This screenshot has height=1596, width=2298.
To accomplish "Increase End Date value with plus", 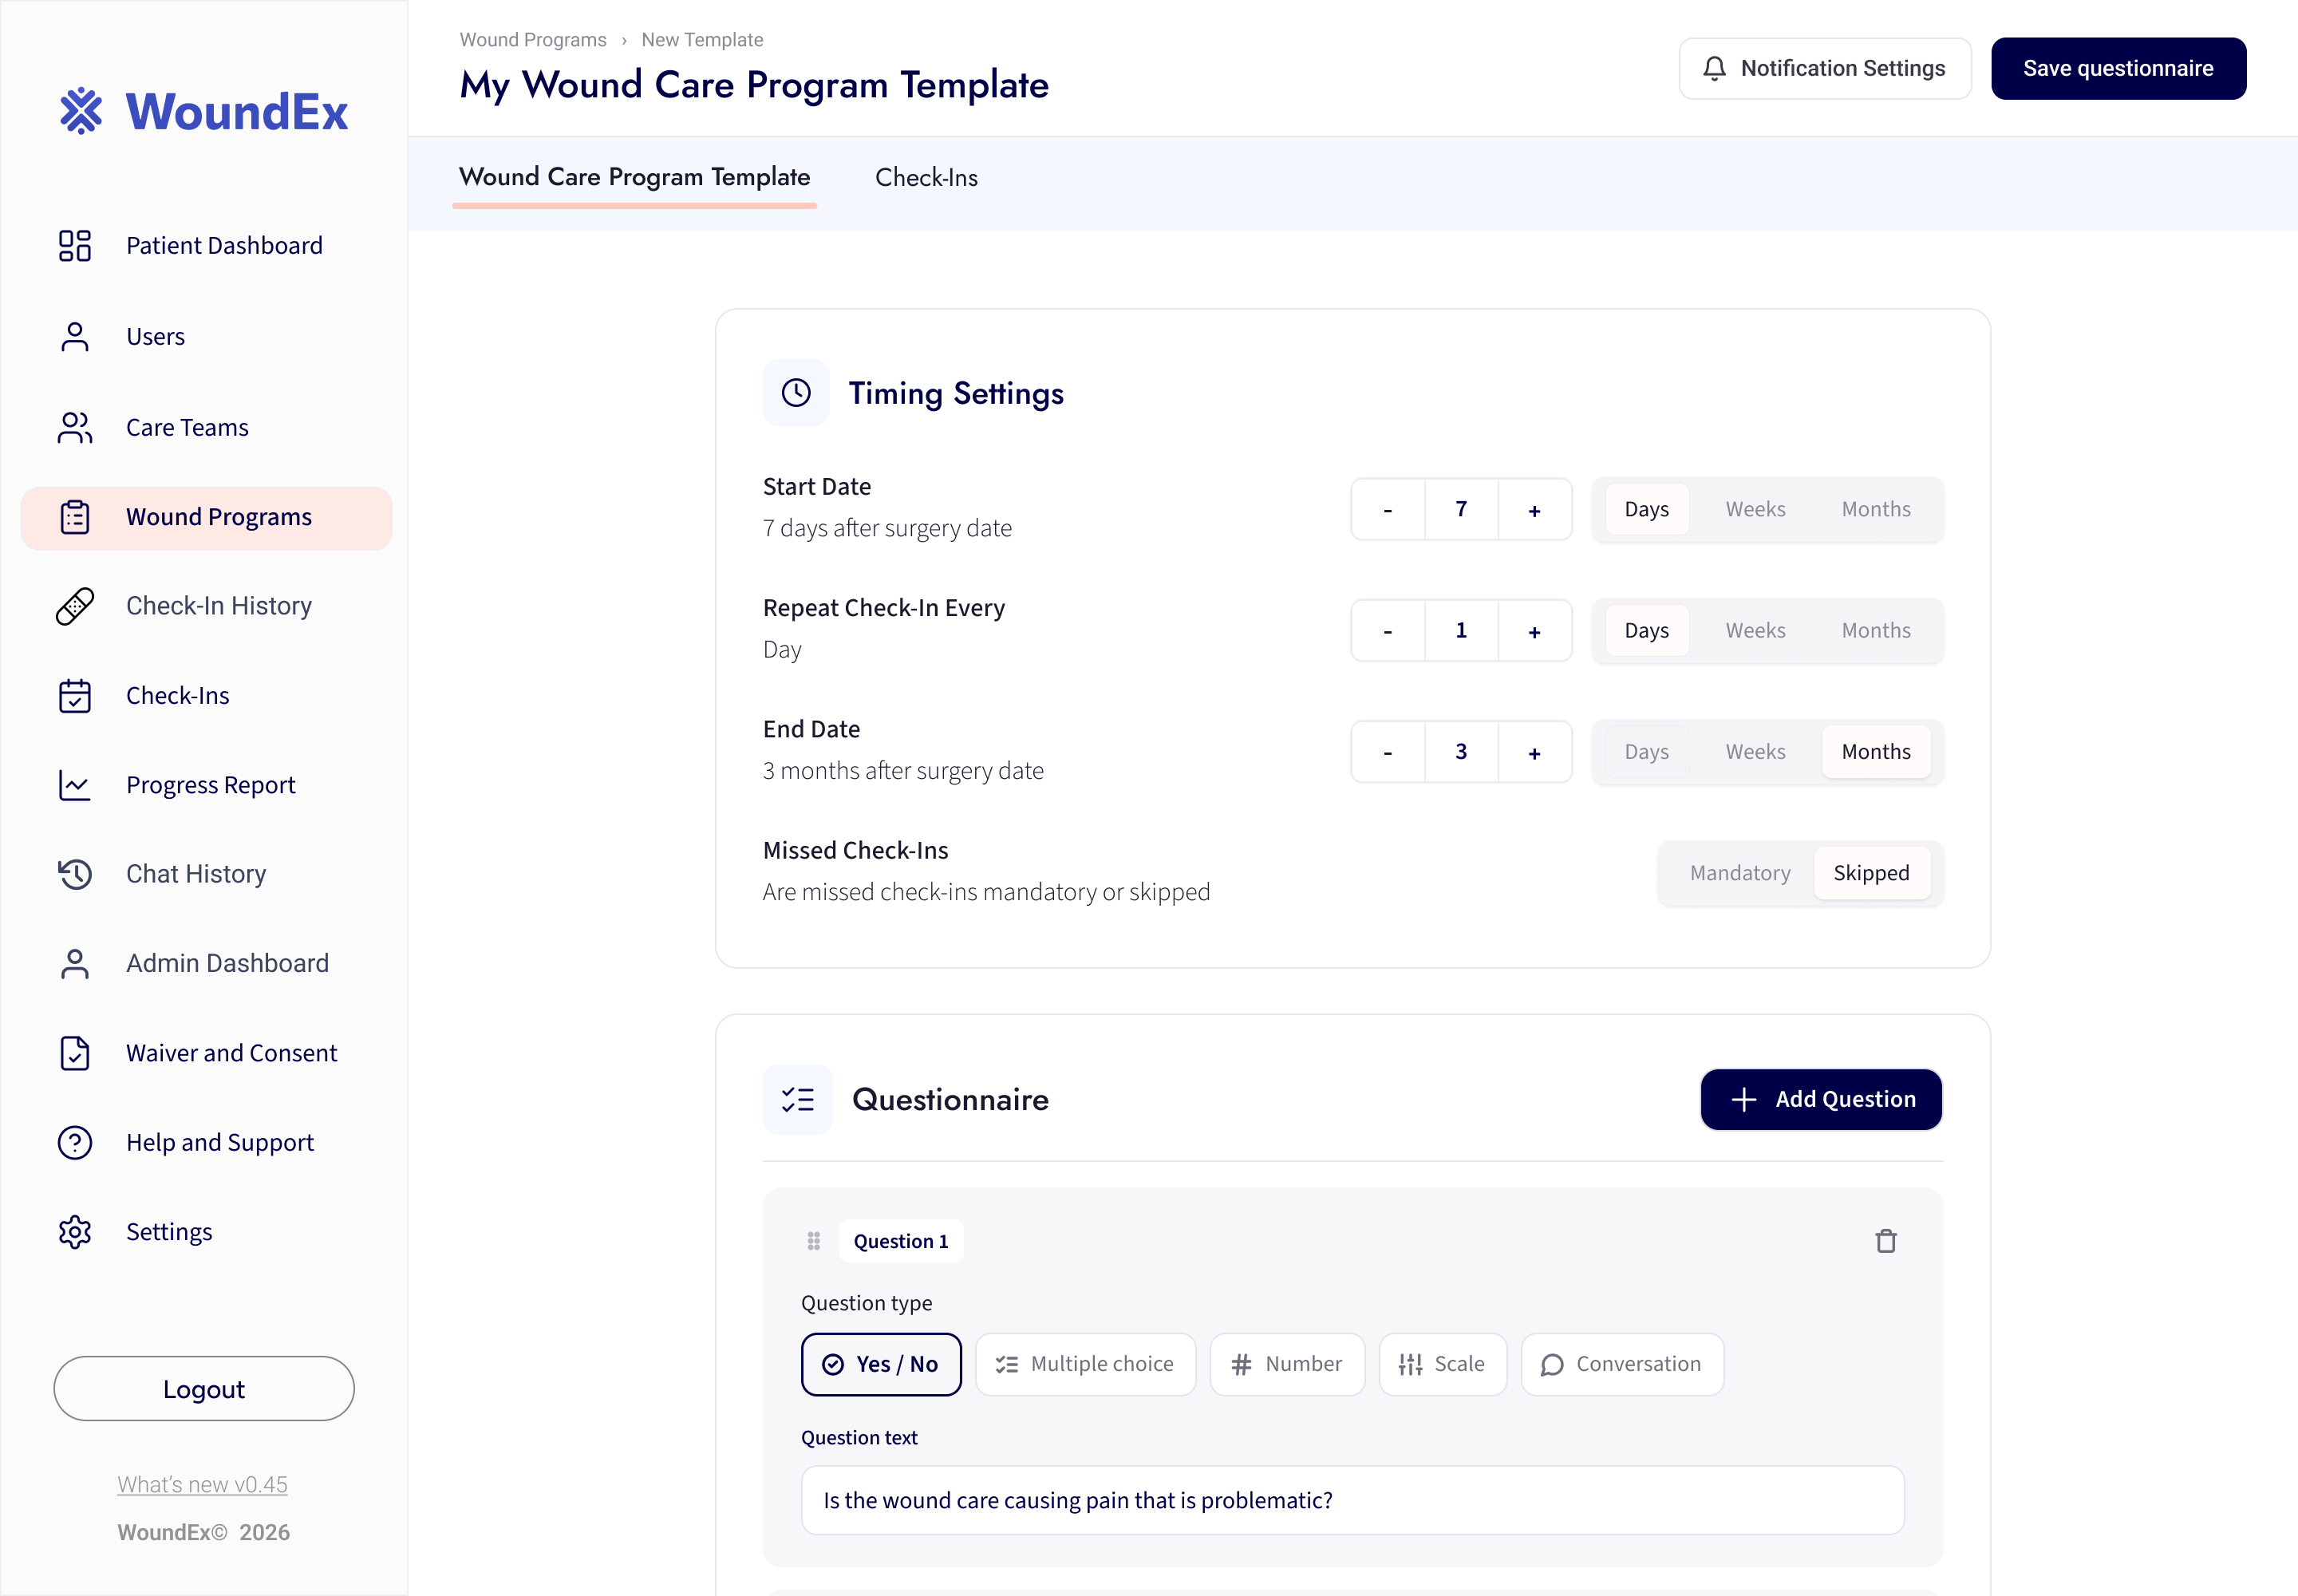I will [1534, 752].
